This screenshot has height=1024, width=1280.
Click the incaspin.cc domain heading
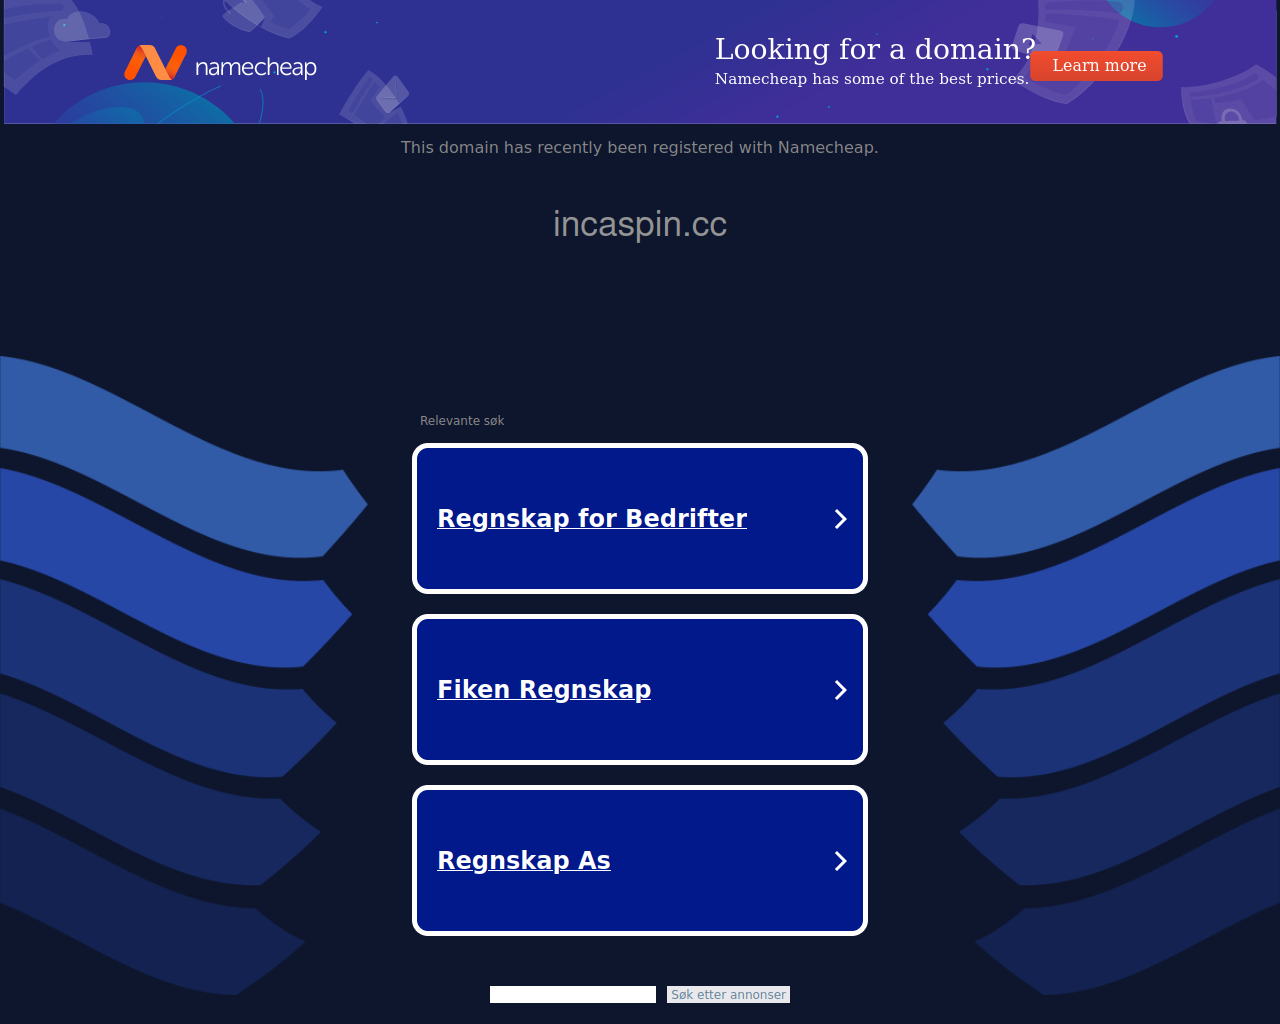click(640, 224)
